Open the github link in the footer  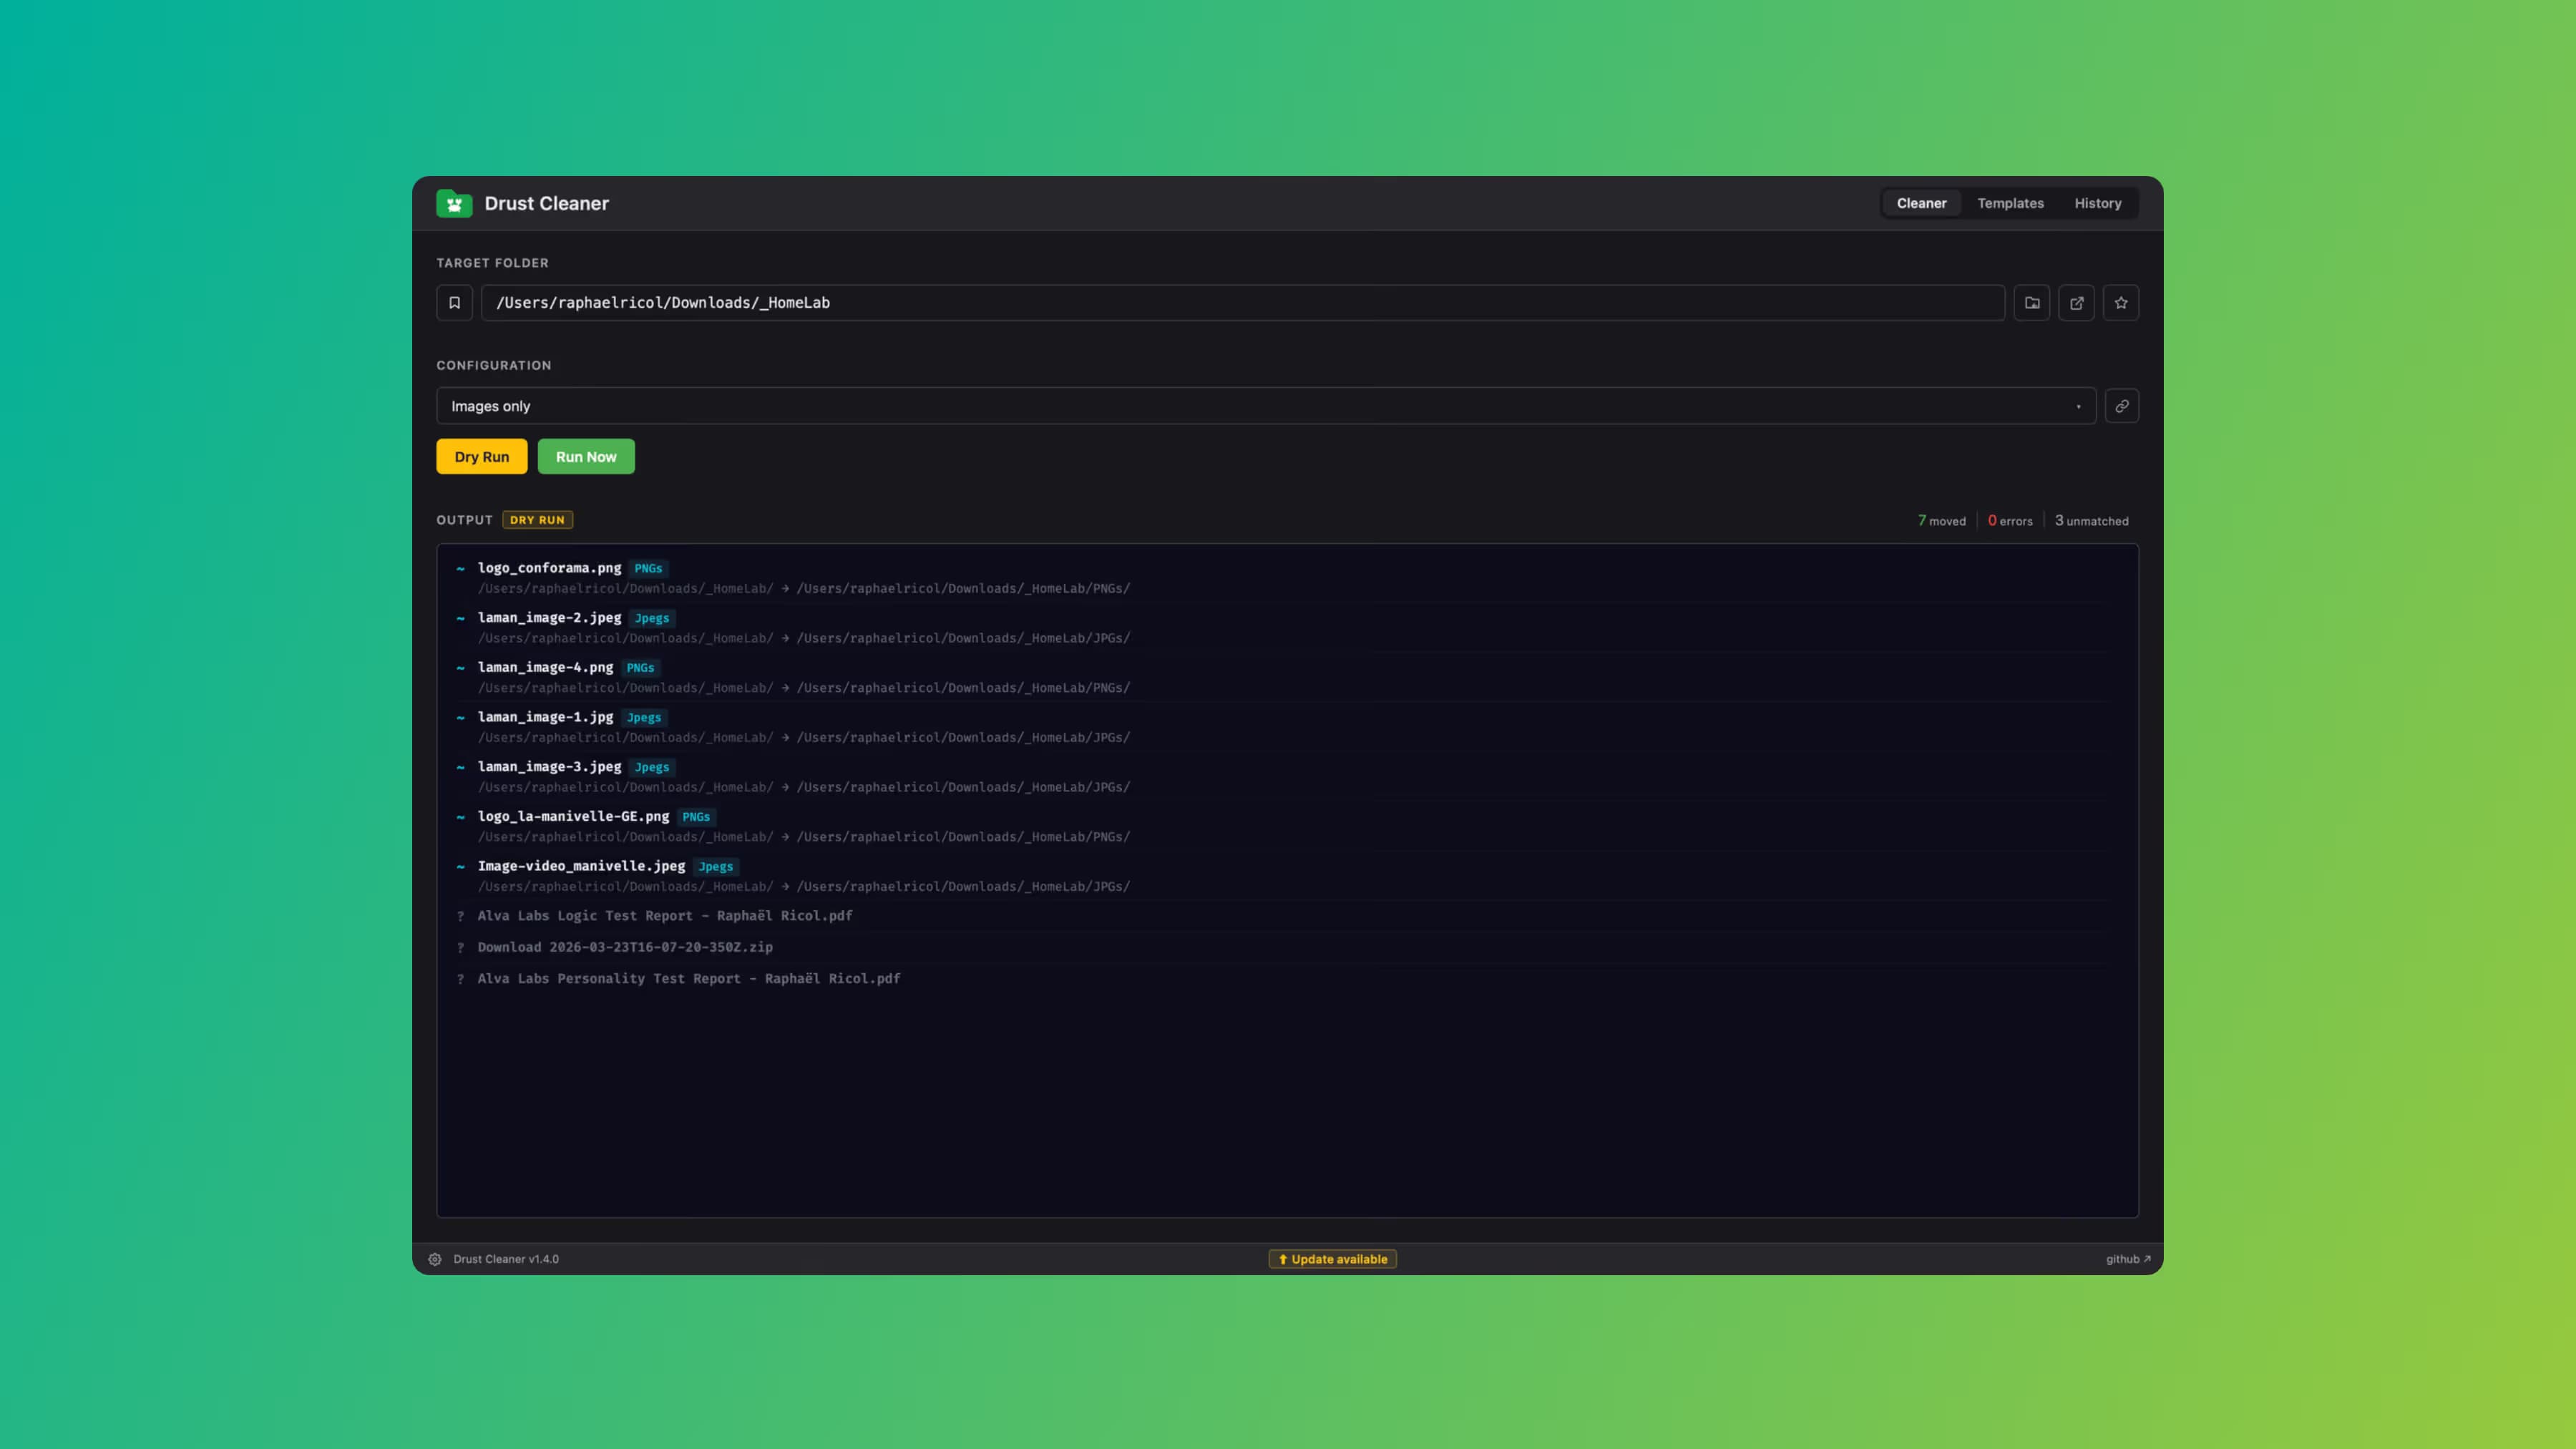tap(2127, 1259)
